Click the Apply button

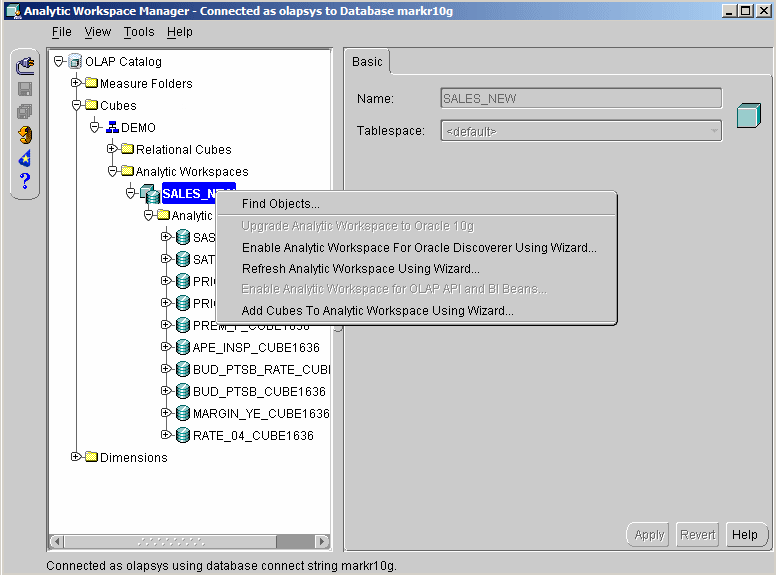(648, 534)
